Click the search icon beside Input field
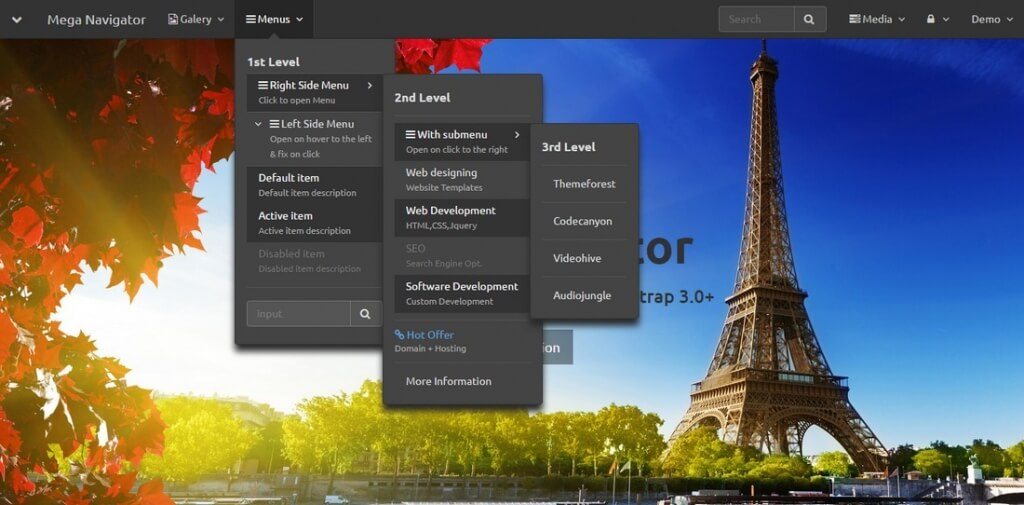This screenshot has width=1024, height=505. click(366, 314)
